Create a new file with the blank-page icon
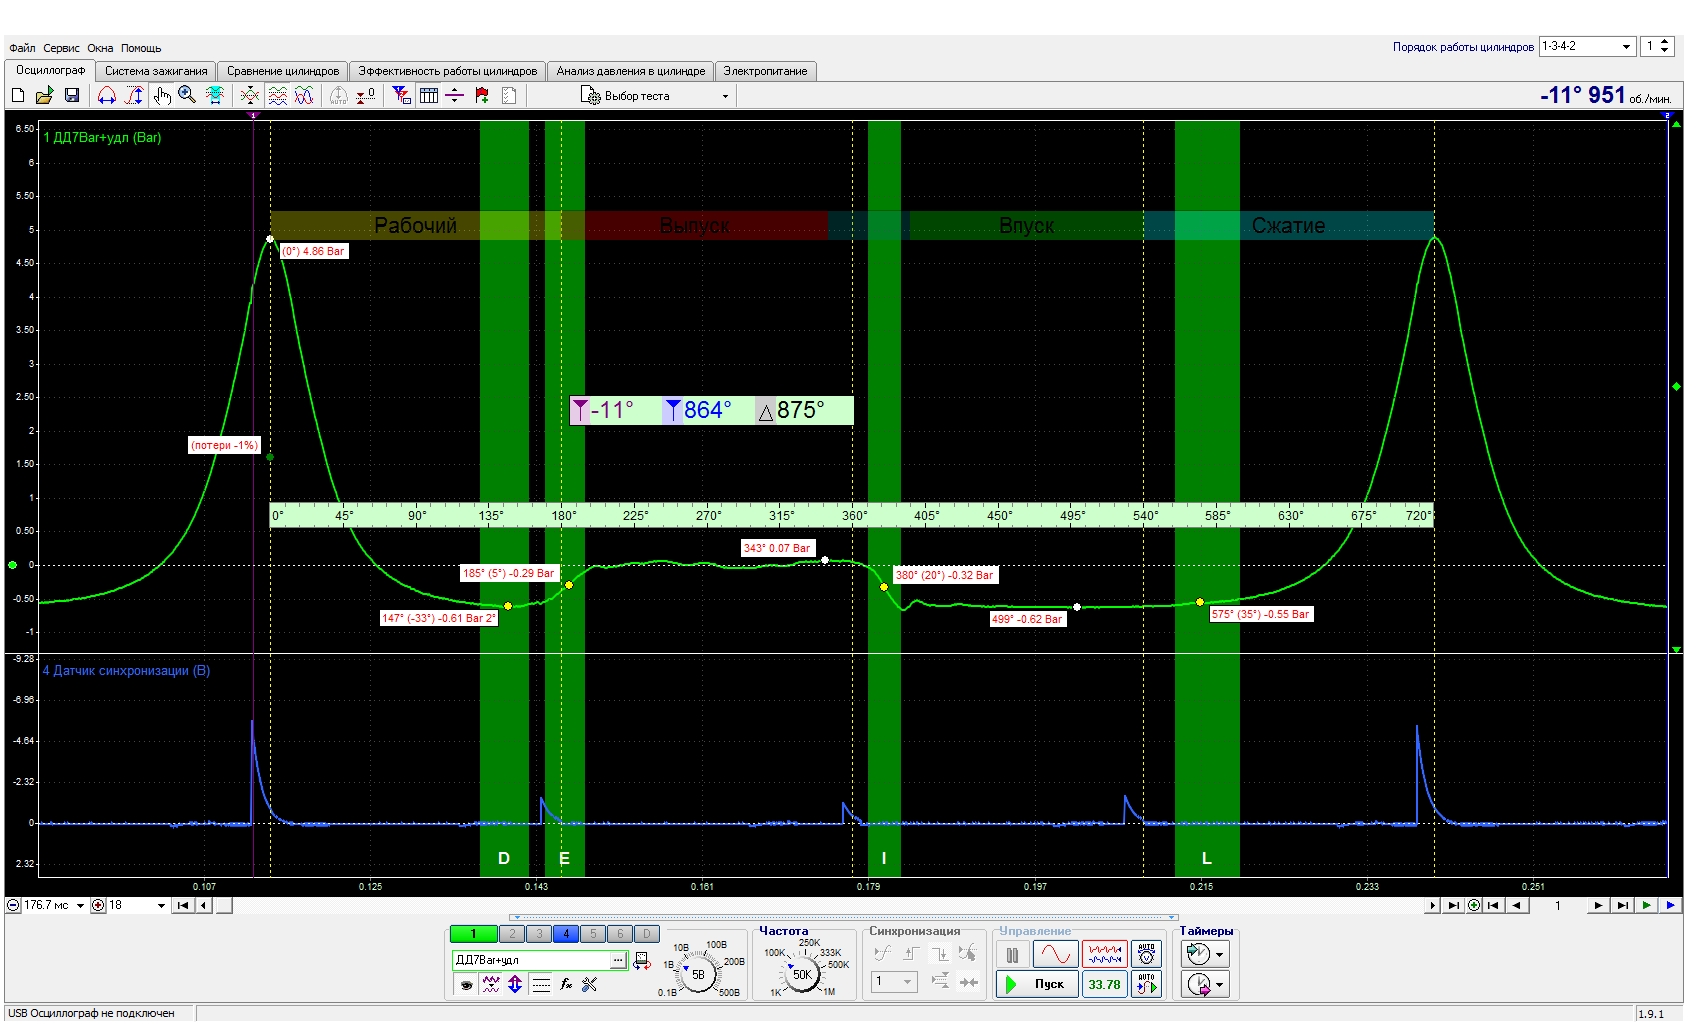 coord(18,95)
